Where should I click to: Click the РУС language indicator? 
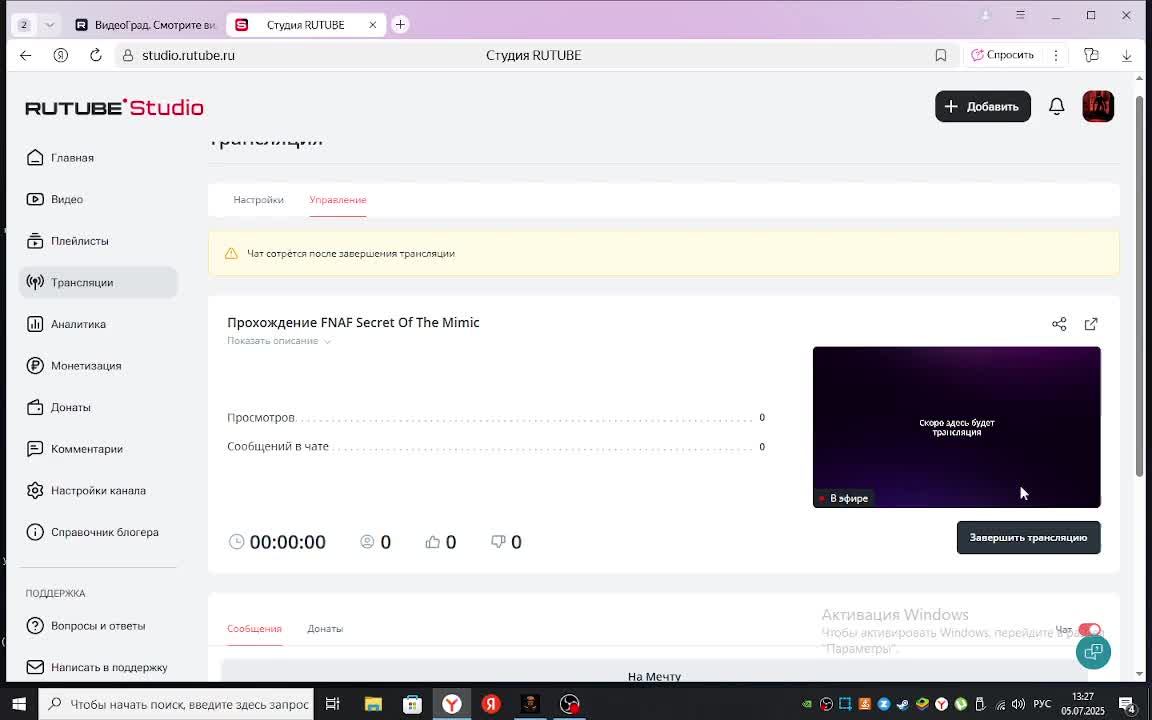(x=1042, y=705)
